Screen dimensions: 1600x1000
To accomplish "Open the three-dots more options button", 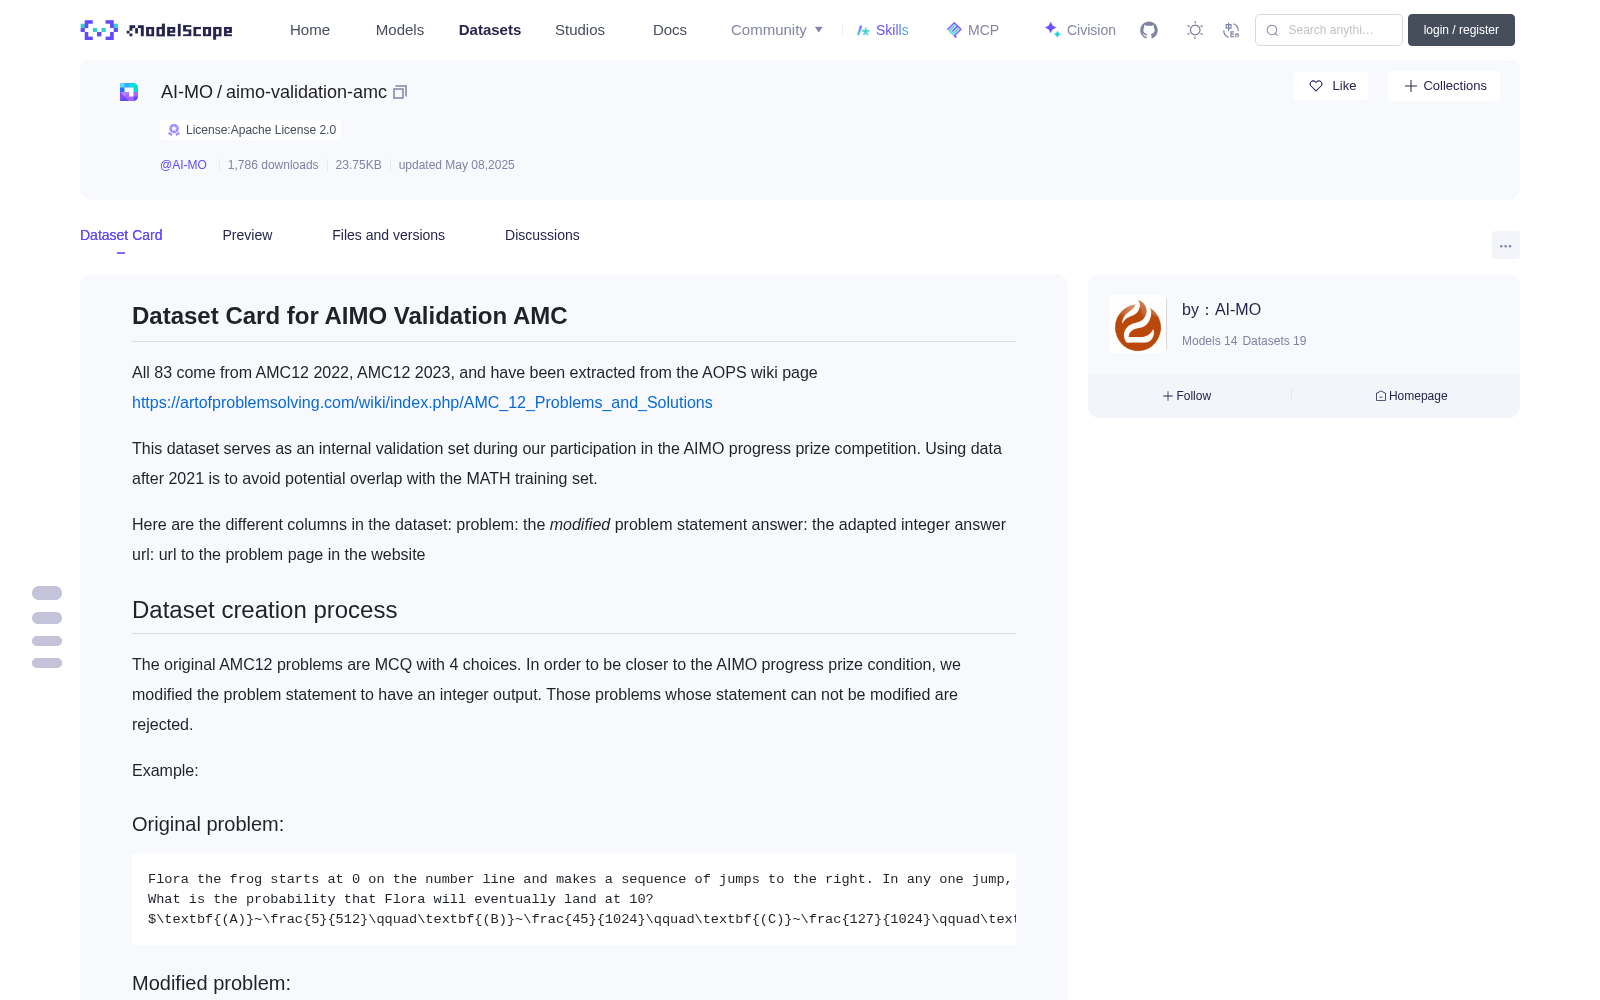I will coord(1505,245).
